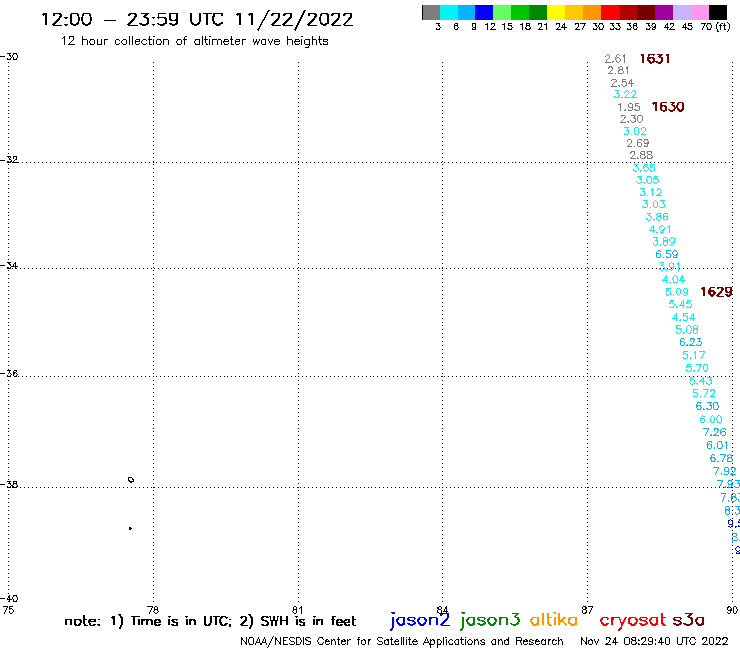Click the cyan swatch in the legend

point(449,12)
